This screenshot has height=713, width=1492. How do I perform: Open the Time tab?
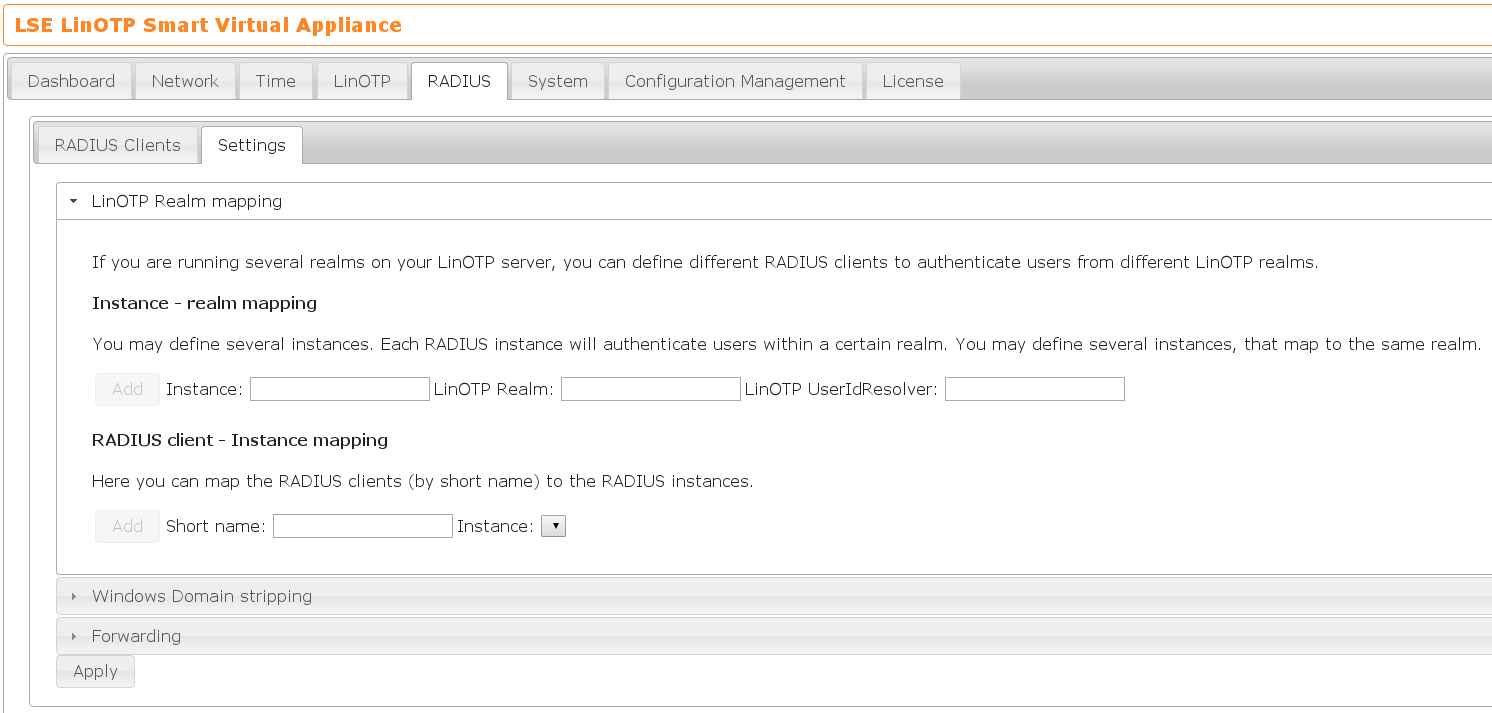point(275,81)
